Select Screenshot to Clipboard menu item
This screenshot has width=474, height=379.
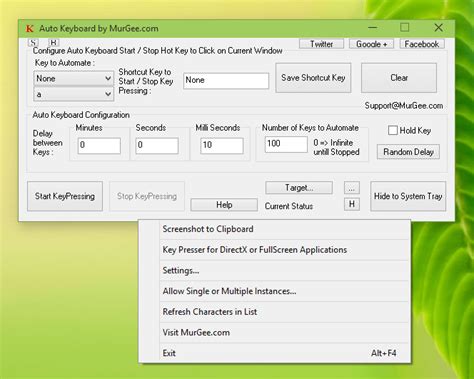click(x=275, y=229)
